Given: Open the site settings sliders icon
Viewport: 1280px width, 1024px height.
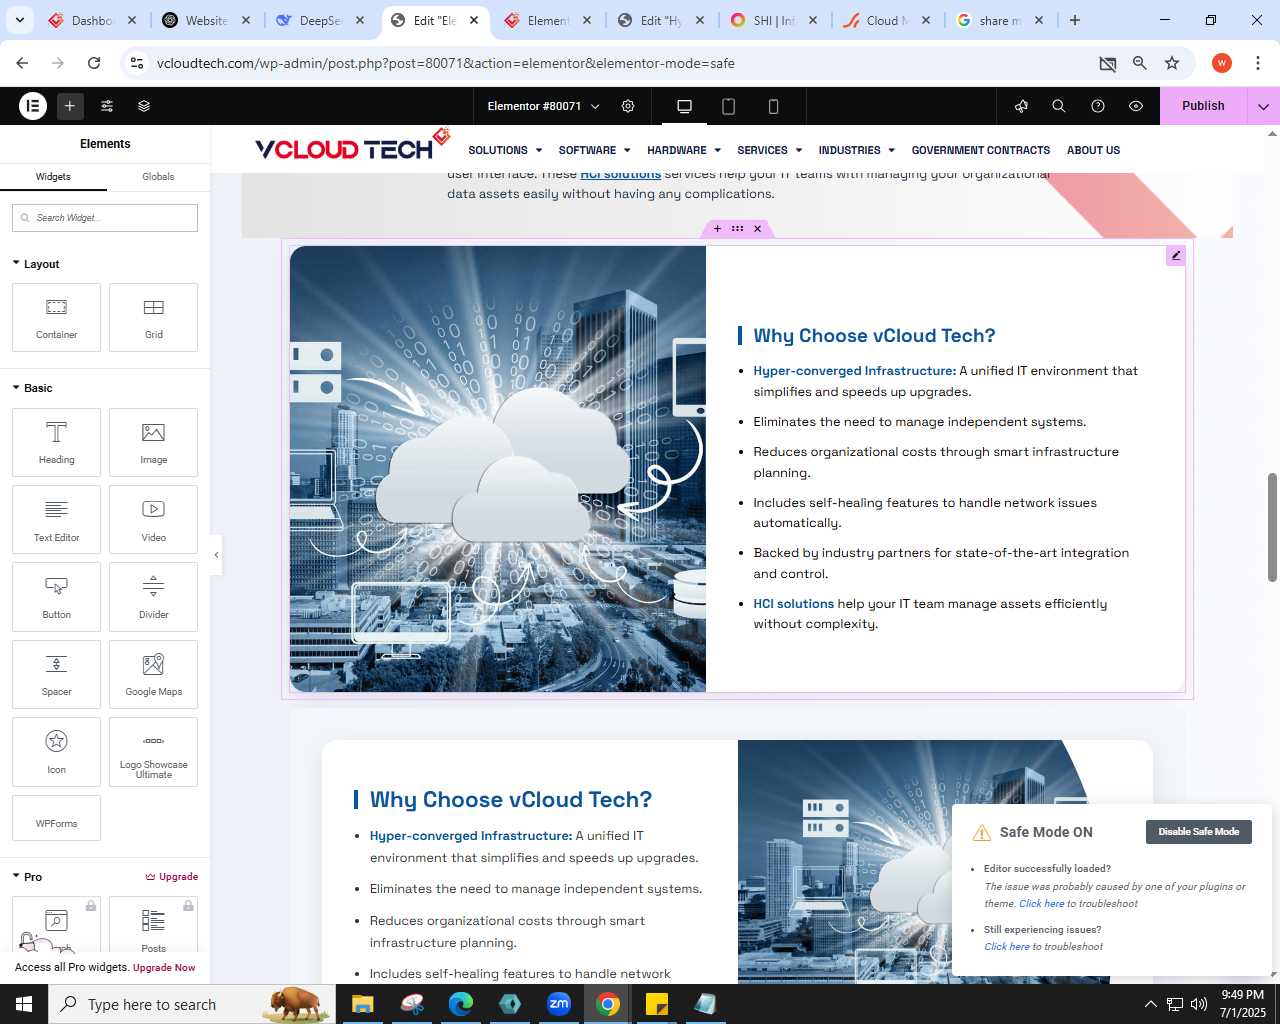Looking at the screenshot, I should pos(107,106).
